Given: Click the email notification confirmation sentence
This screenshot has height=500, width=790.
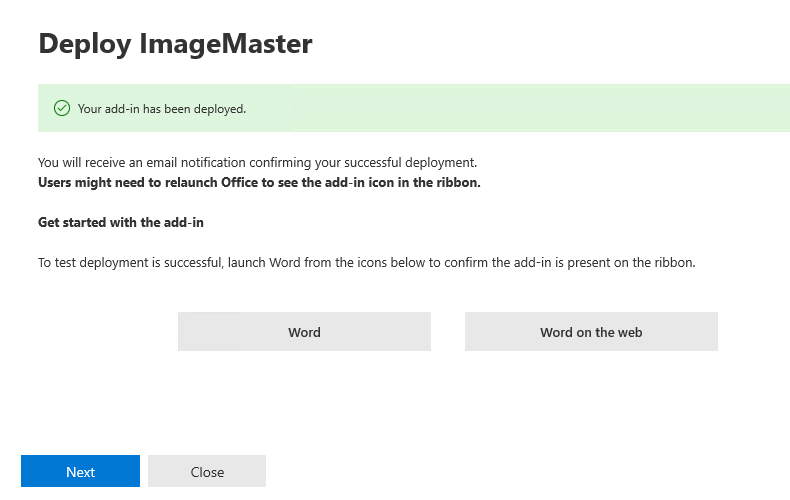Looking at the screenshot, I should click(257, 162).
